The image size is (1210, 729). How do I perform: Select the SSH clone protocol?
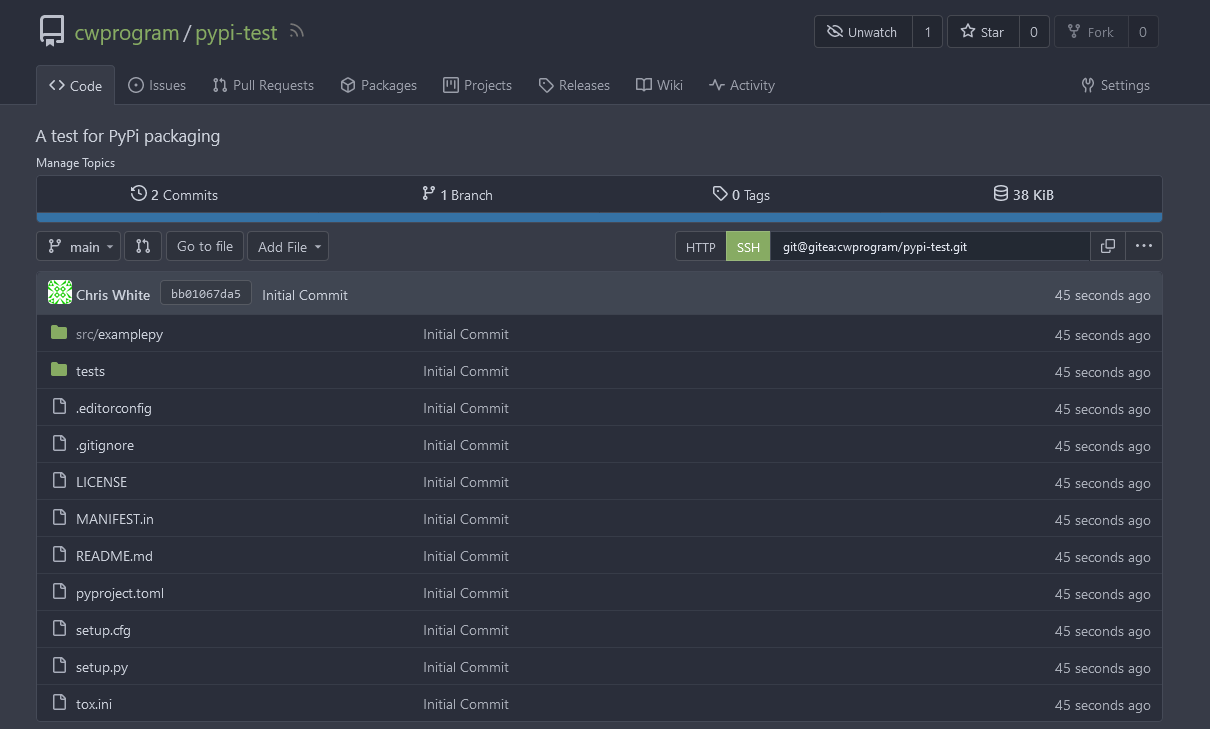tap(748, 247)
